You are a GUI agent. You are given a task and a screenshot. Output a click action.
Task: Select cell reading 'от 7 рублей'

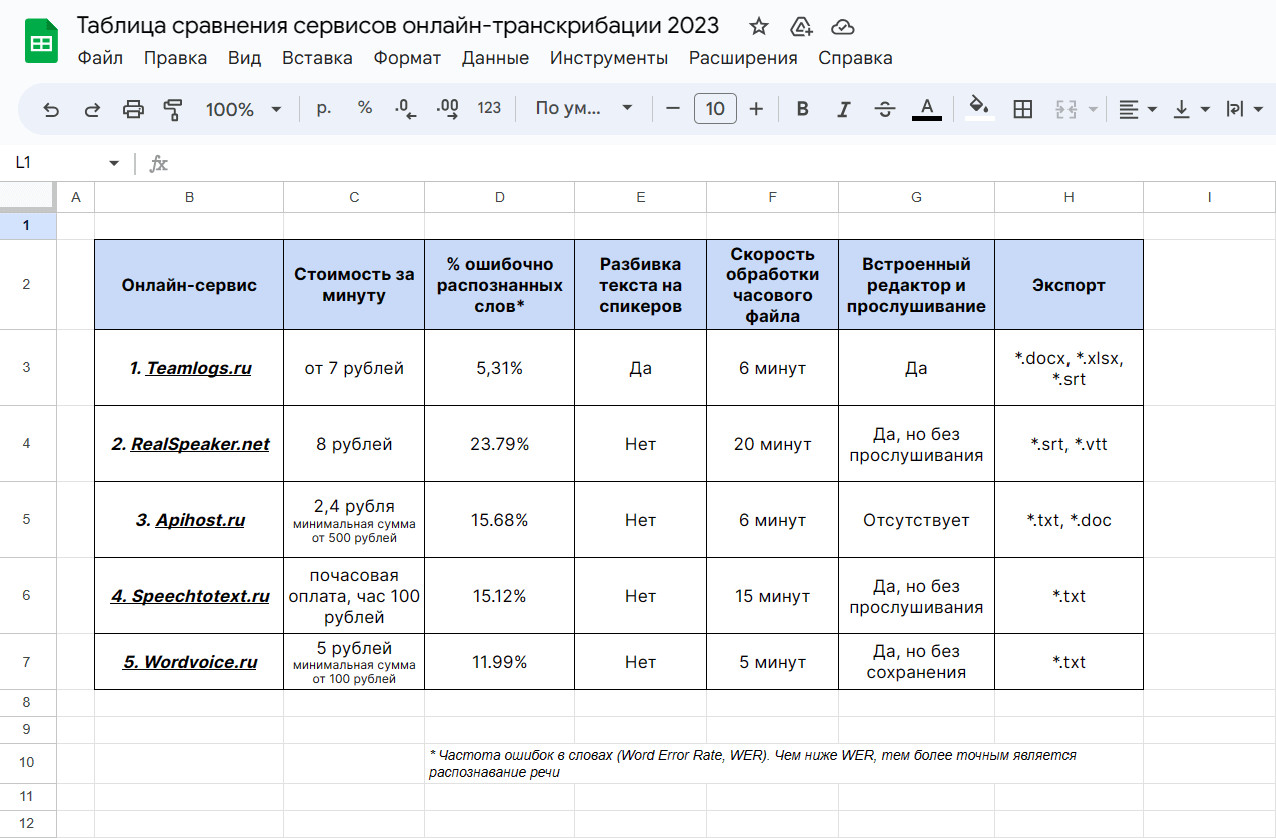[354, 368]
